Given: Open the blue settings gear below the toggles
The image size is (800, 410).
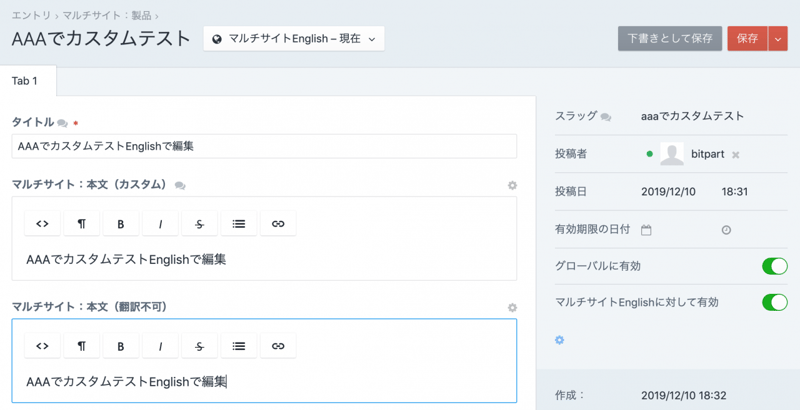Looking at the screenshot, I should coord(560,340).
